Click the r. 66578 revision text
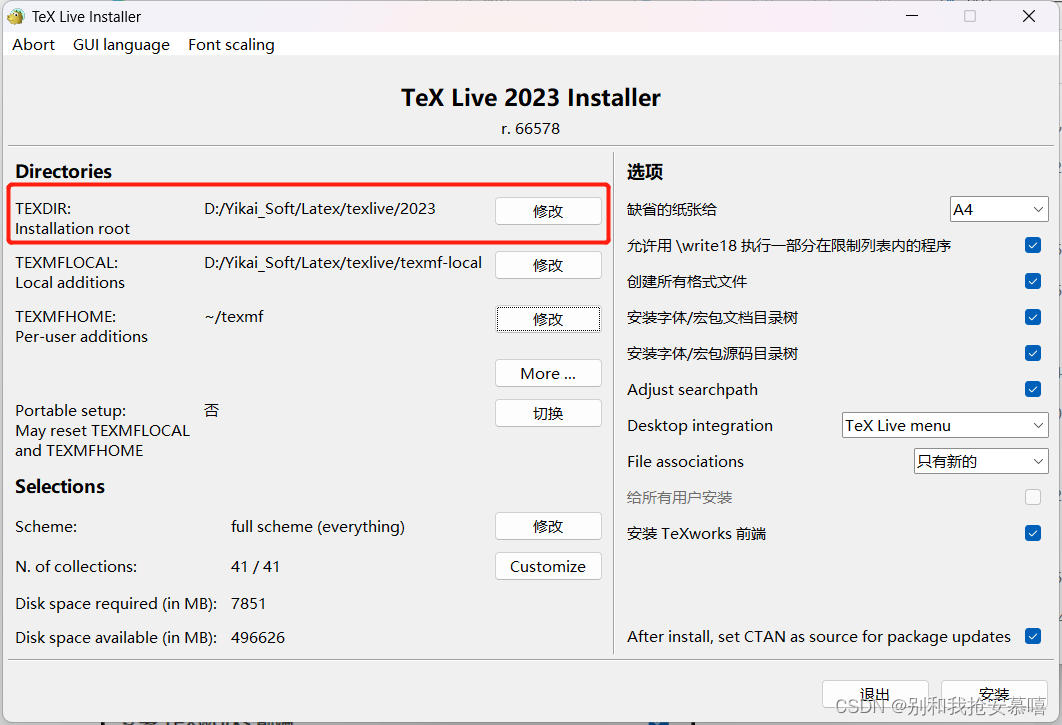Viewport: 1062px width, 725px height. 530,129
